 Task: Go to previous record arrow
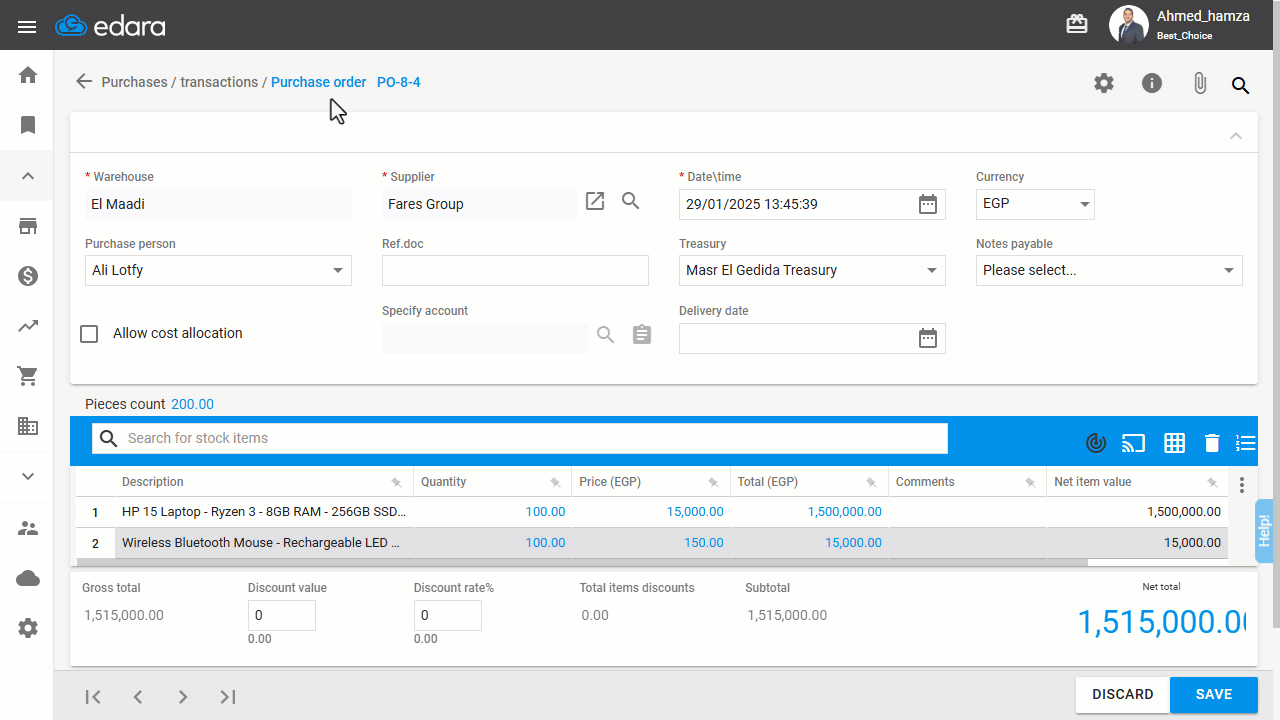point(138,697)
